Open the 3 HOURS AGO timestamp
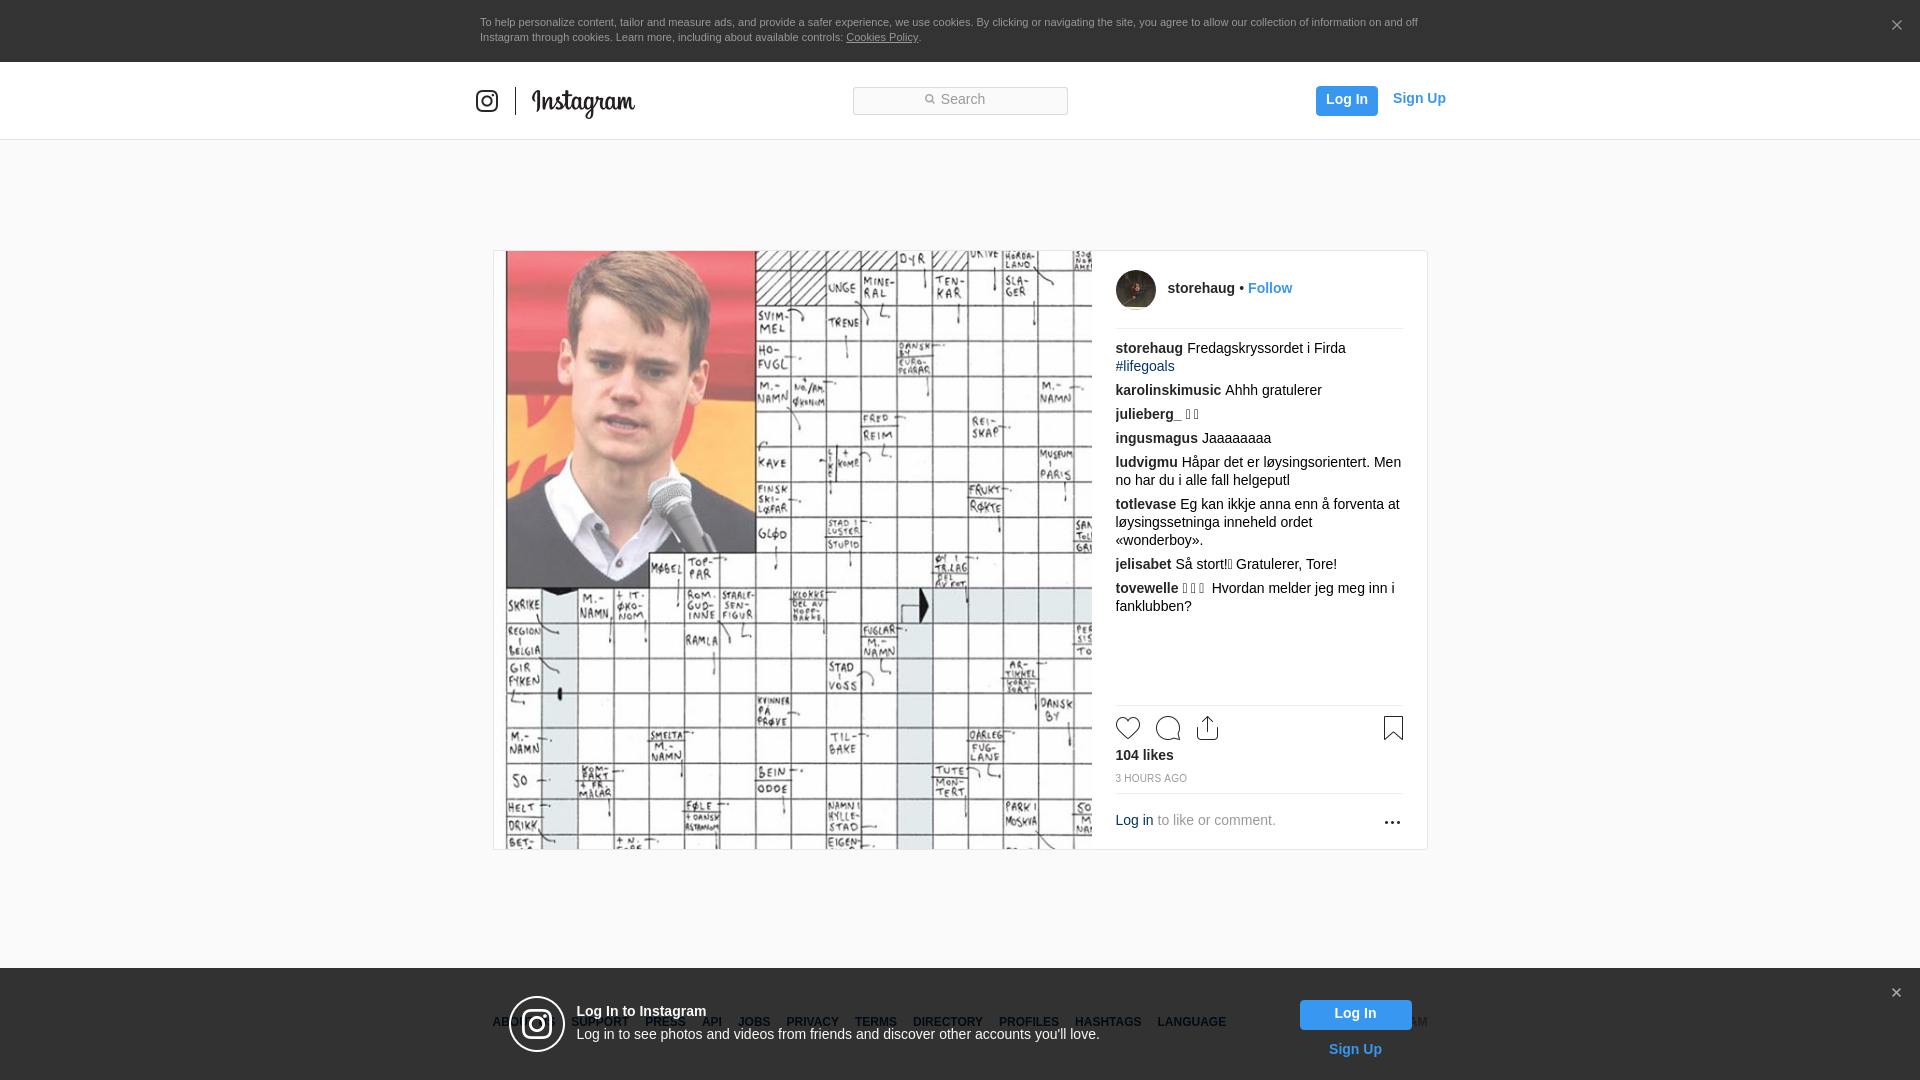Screen dimensions: 1920x1080 click(1151, 778)
